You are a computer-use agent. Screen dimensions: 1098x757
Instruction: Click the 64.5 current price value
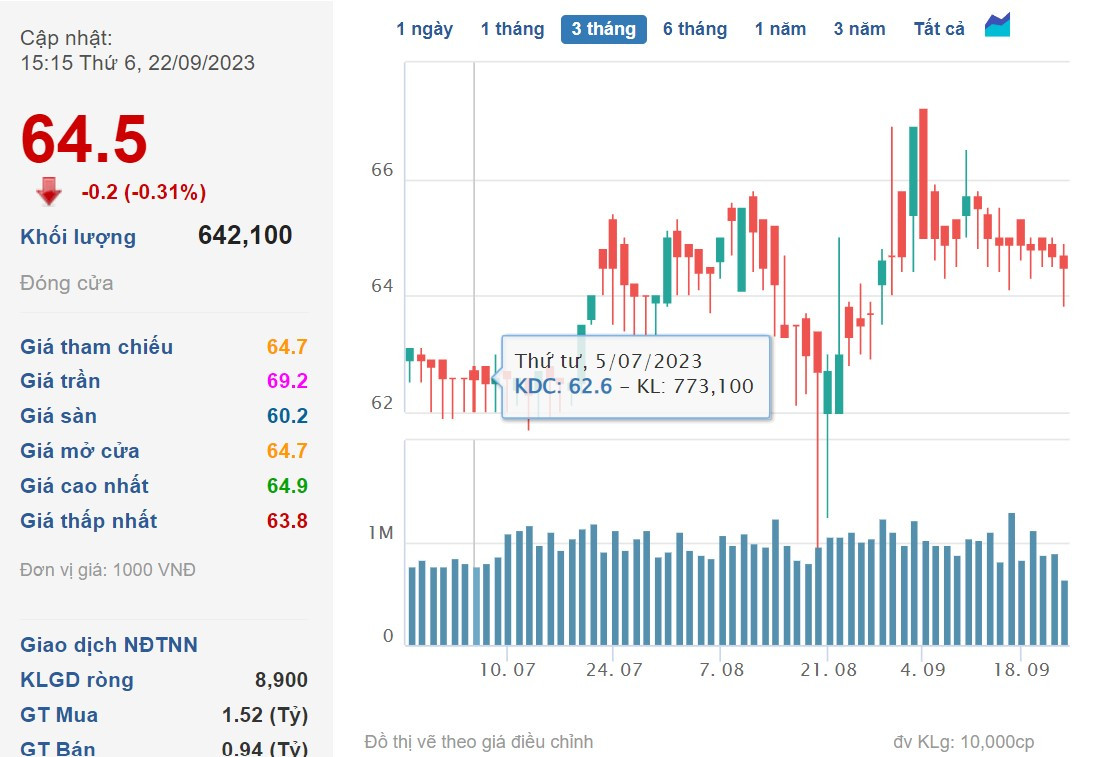(84, 139)
